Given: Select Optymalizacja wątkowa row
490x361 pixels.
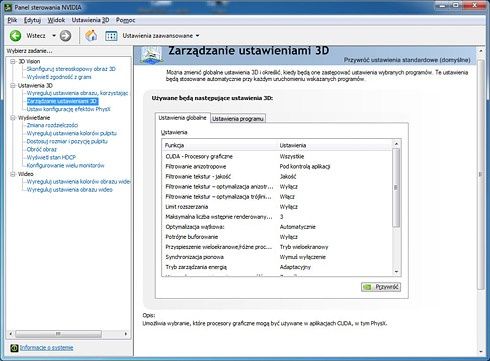Looking at the screenshot, I should click(277, 227).
